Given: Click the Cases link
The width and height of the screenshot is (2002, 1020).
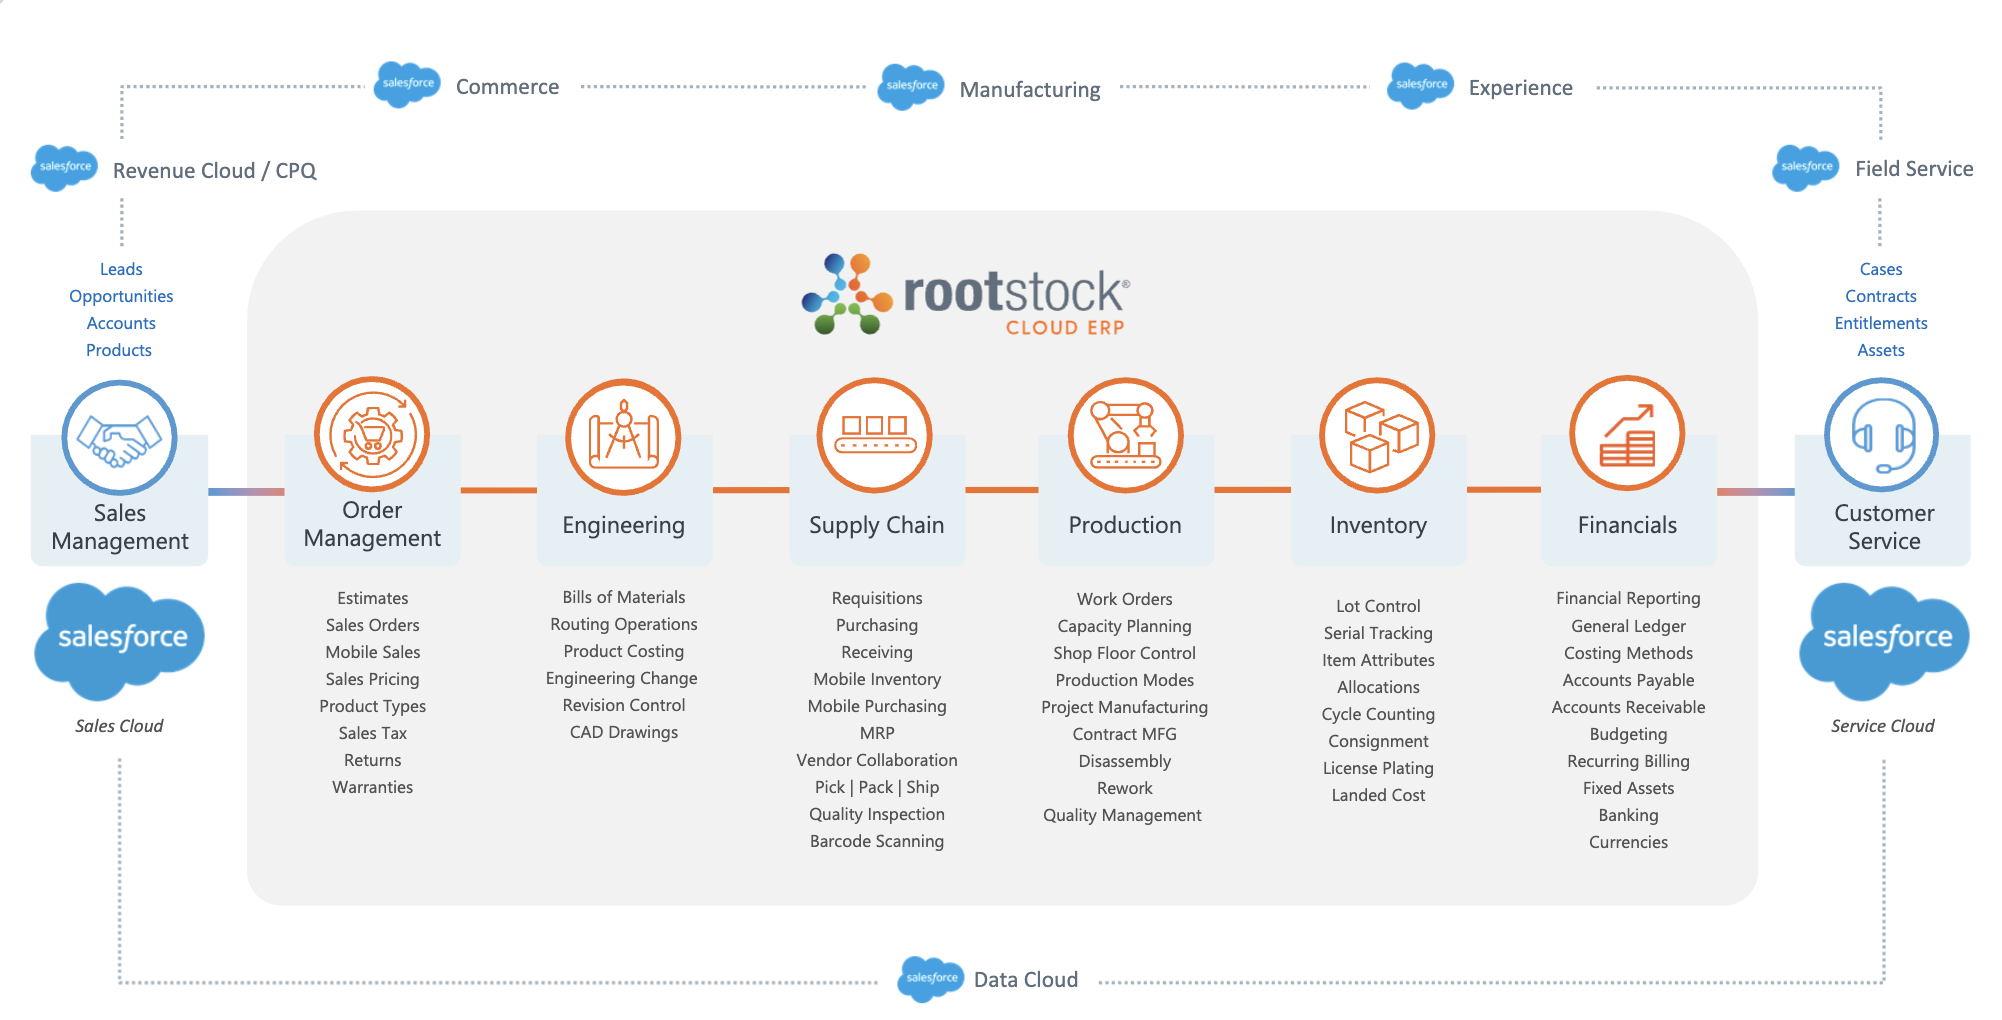Looking at the screenshot, I should coord(1881,269).
